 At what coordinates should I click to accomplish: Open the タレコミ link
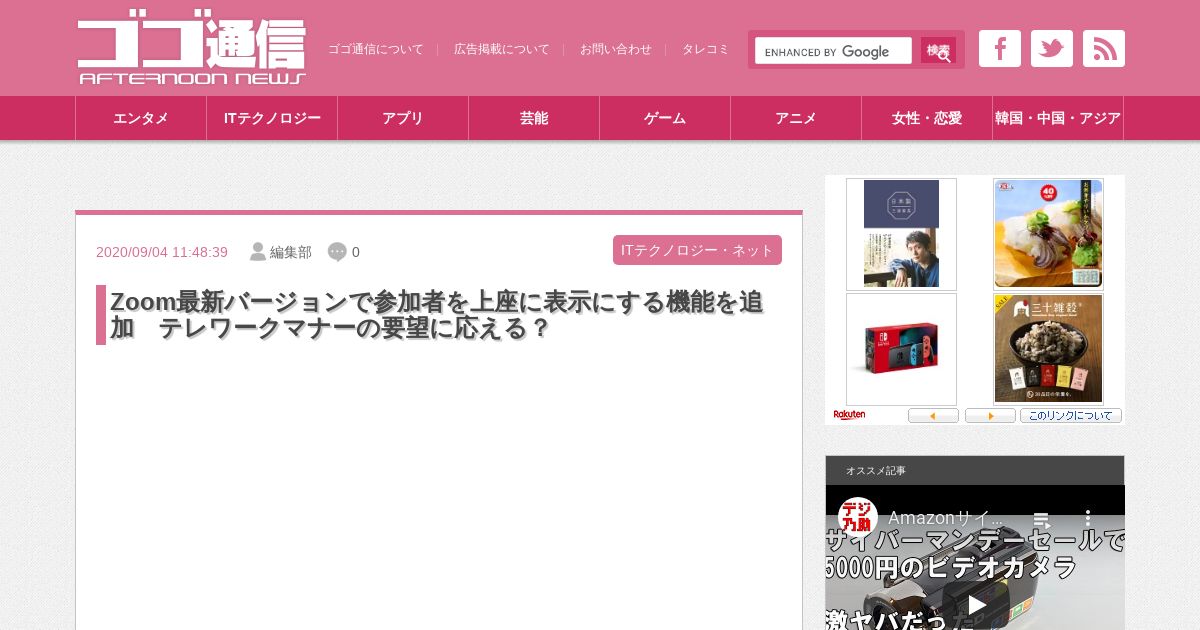click(705, 49)
